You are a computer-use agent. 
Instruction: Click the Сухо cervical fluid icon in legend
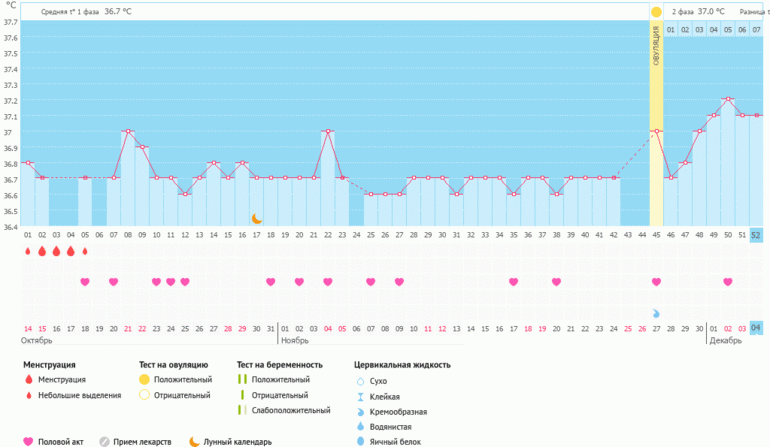click(359, 381)
